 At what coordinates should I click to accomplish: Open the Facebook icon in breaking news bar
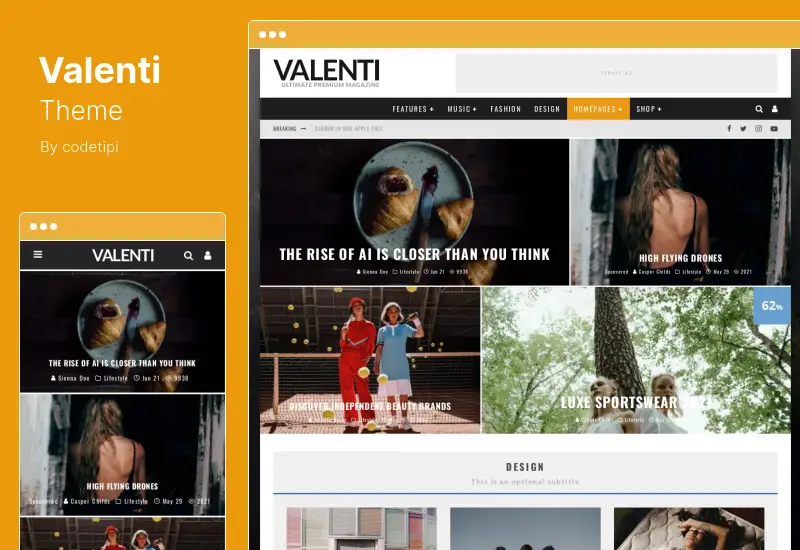click(x=729, y=129)
